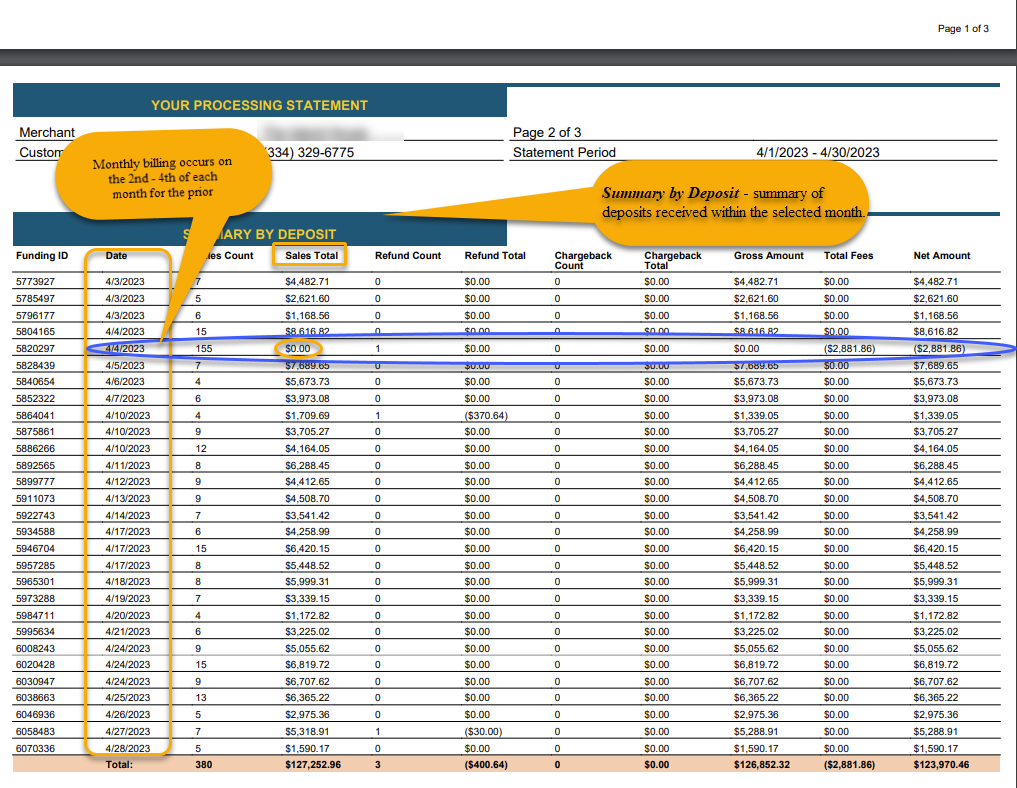1017x788 pixels.
Task: Select the date 4/19/2023
Action: tap(128, 598)
